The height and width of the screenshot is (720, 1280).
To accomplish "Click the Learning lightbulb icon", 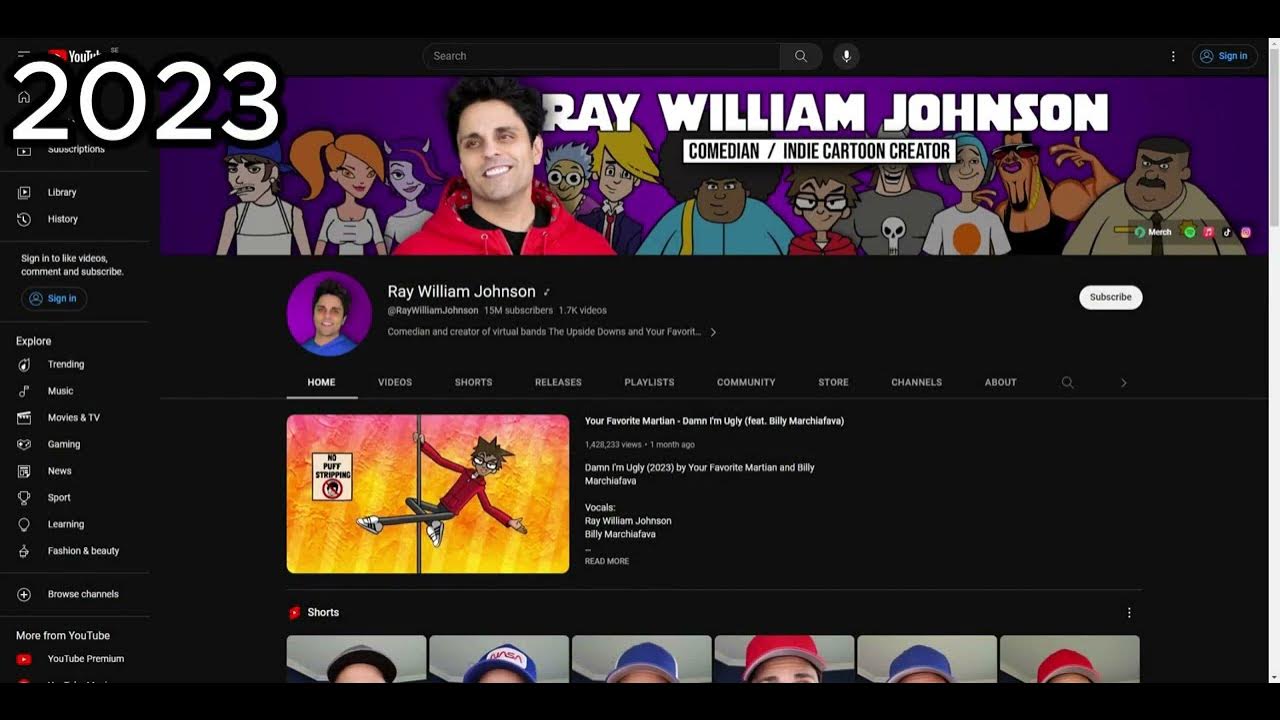I will tap(24, 524).
